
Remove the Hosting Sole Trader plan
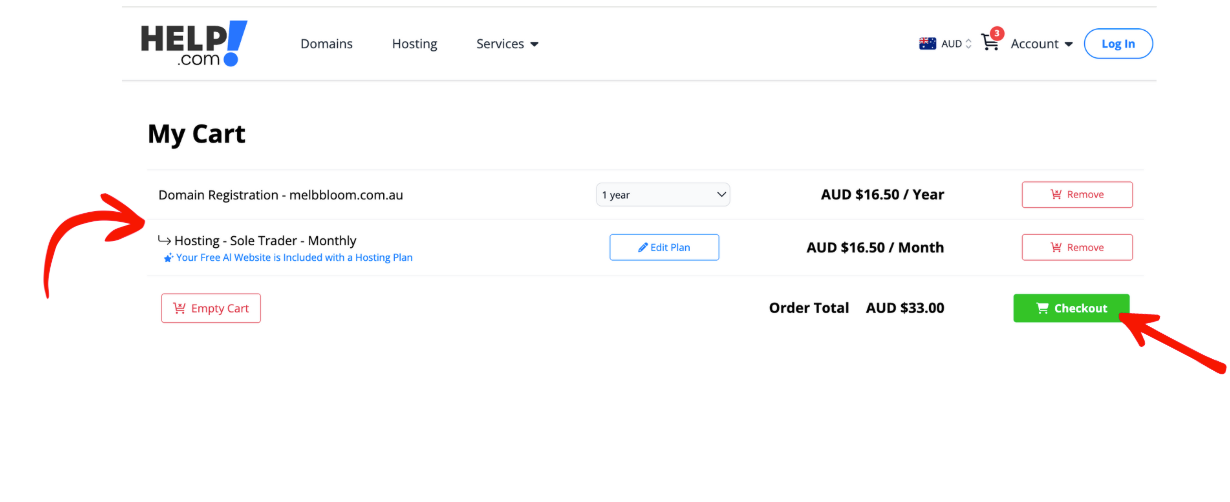(1076, 248)
